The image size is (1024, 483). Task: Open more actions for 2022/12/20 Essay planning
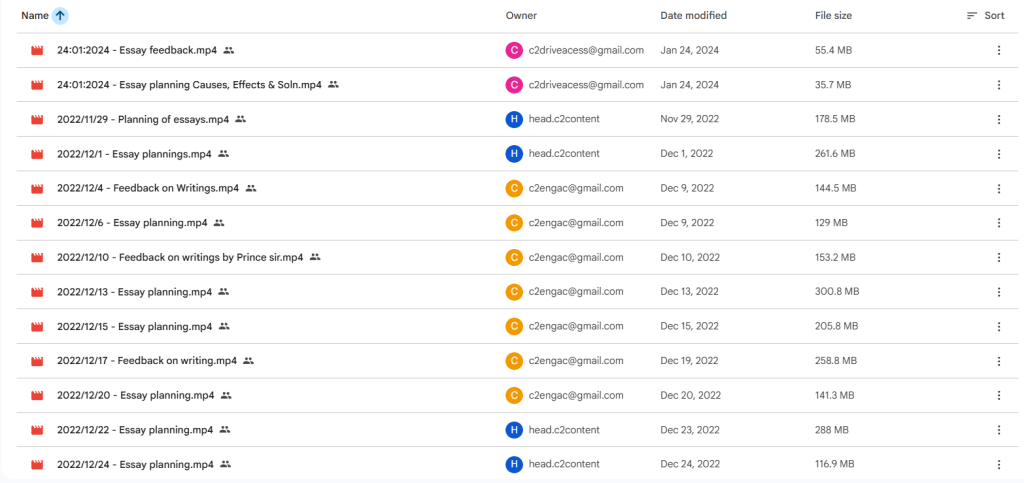pos(998,396)
